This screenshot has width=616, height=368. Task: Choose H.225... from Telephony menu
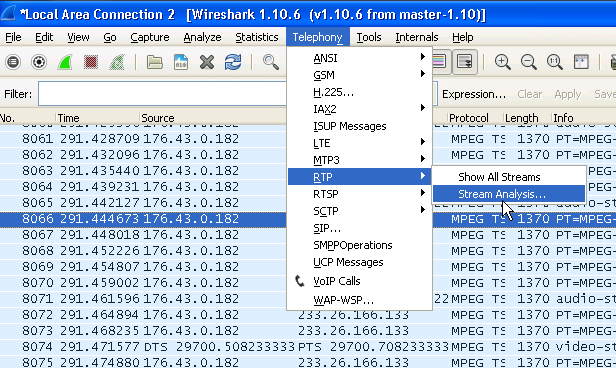click(x=359, y=92)
